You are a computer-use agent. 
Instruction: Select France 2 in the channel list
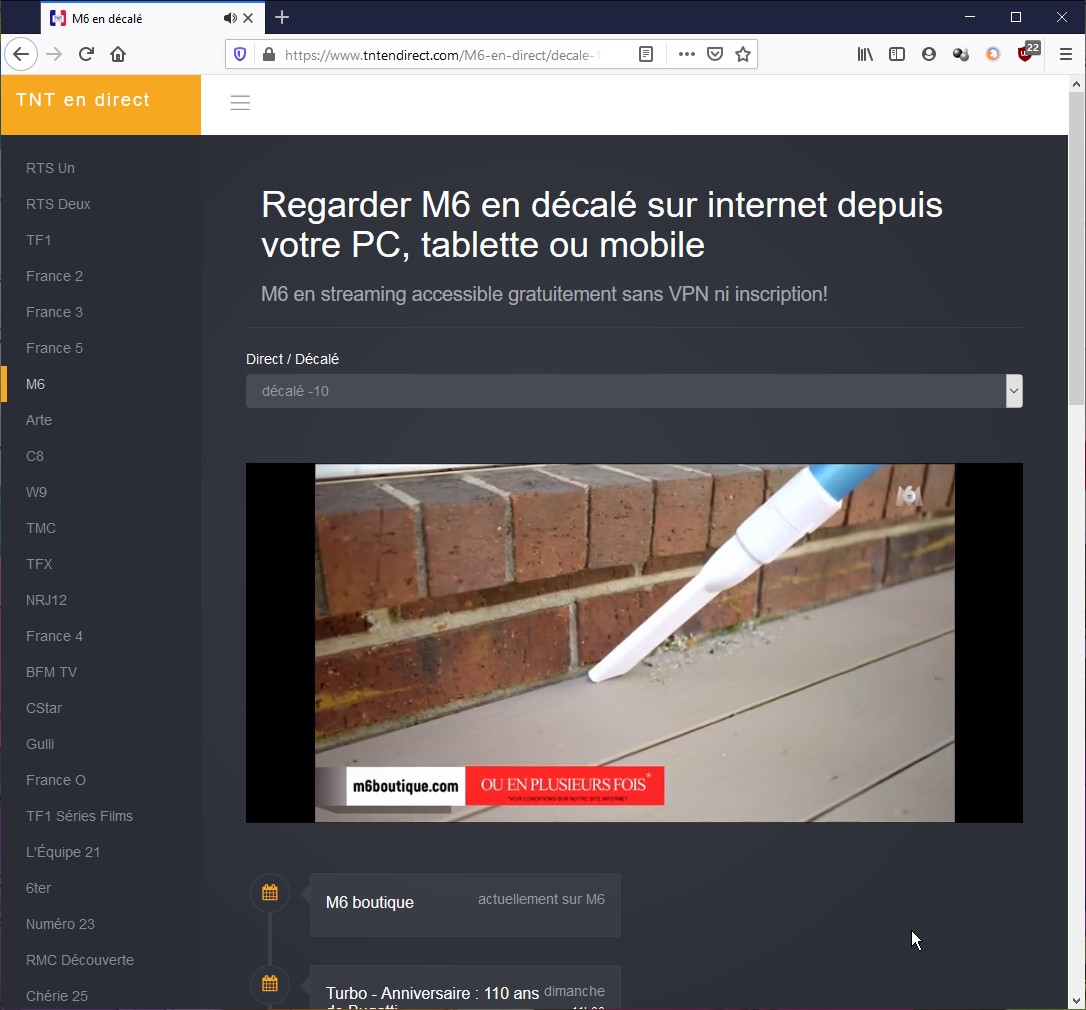(54, 276)
